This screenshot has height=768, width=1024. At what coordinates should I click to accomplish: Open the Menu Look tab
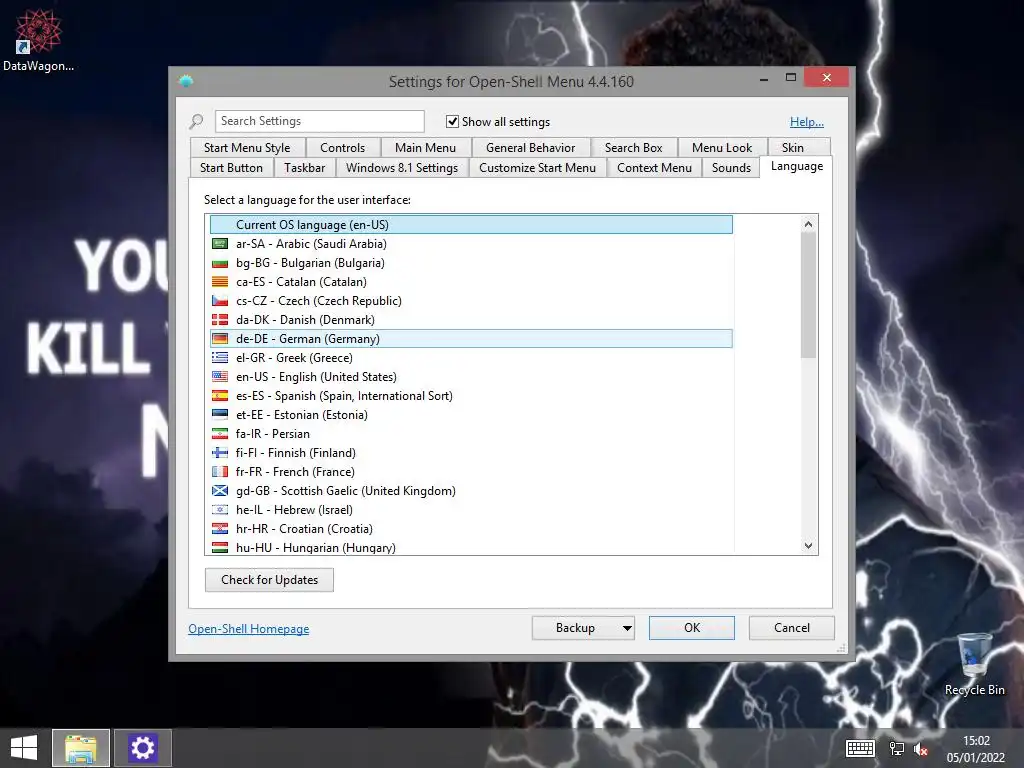tap(722, 148)
